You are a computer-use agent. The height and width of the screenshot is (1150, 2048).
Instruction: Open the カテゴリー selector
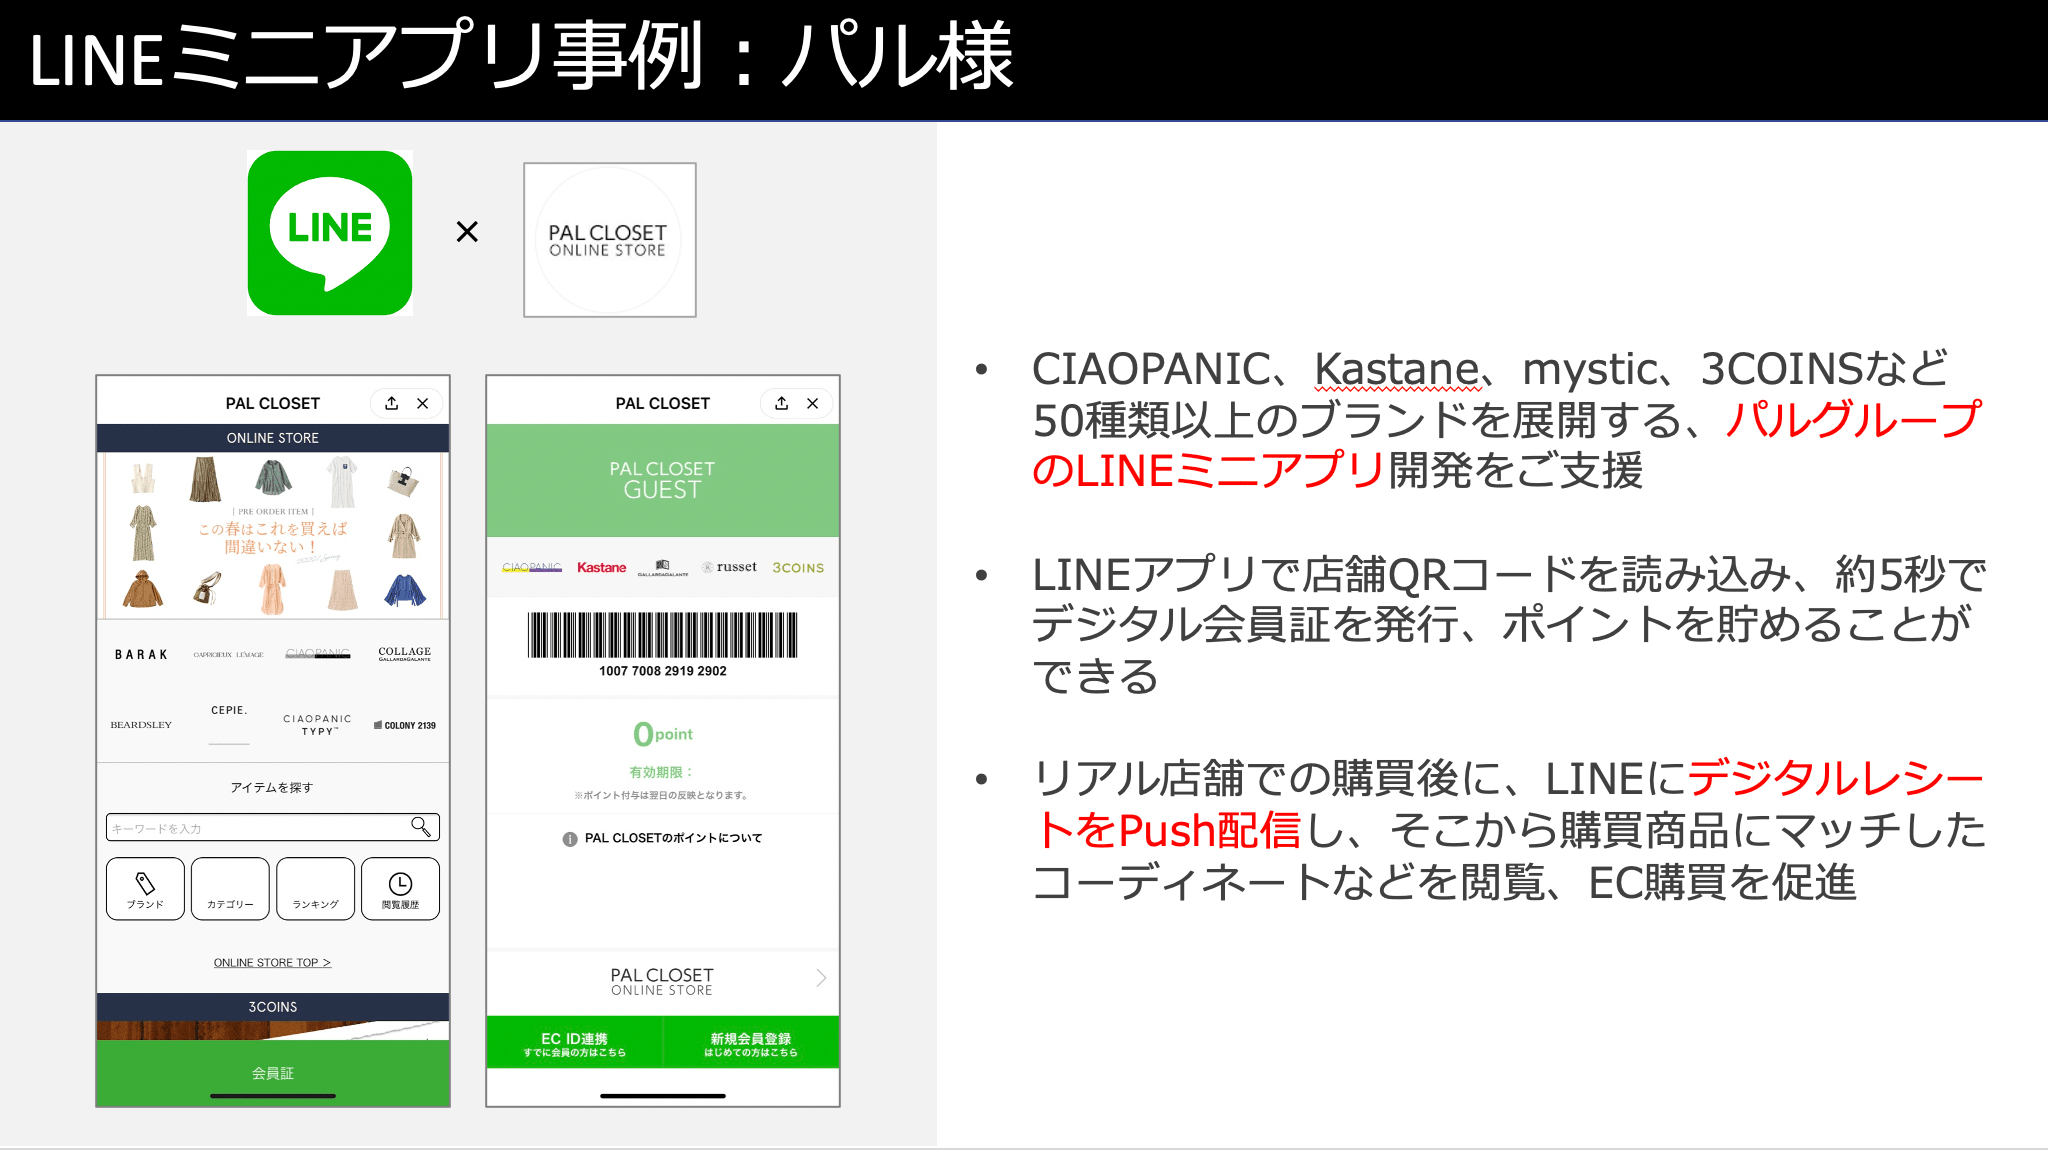pyautogui.click(x=229, y=888)
